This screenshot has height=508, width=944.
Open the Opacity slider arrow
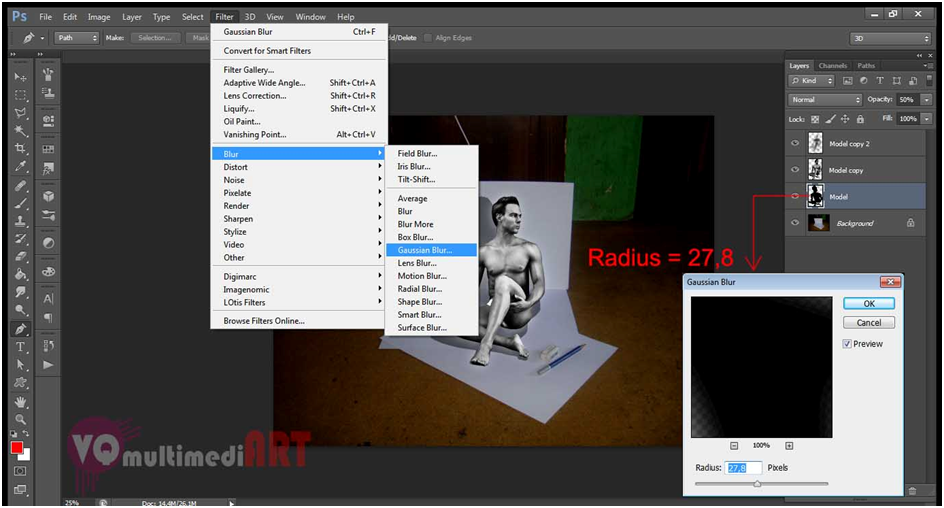click(927, 100)
